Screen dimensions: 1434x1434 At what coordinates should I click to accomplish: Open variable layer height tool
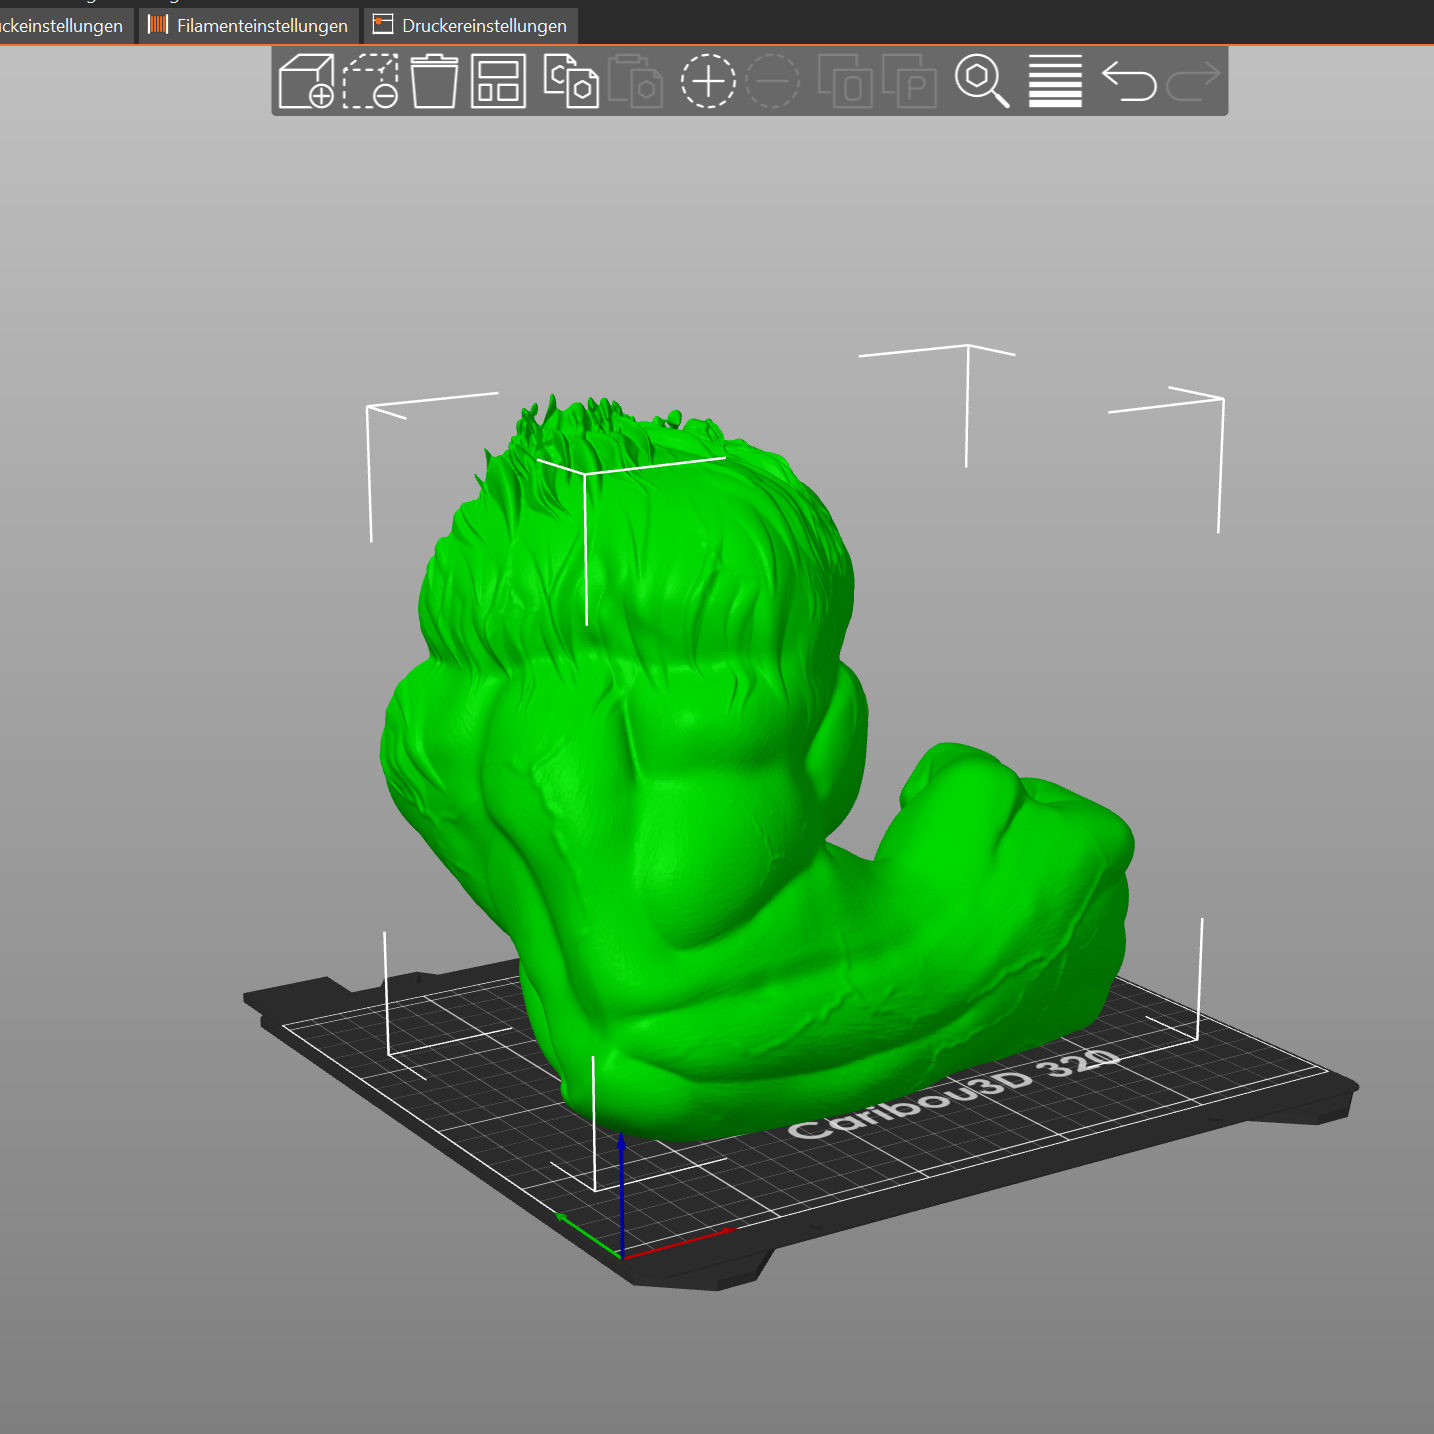click(x=1055, y=81)
